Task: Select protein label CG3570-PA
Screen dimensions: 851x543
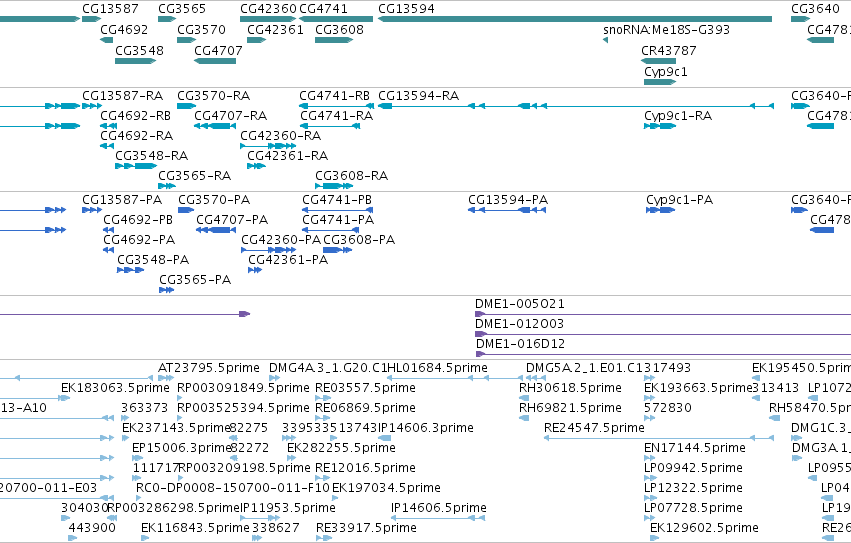Action: pyautogui.click(x=214, y=200)
